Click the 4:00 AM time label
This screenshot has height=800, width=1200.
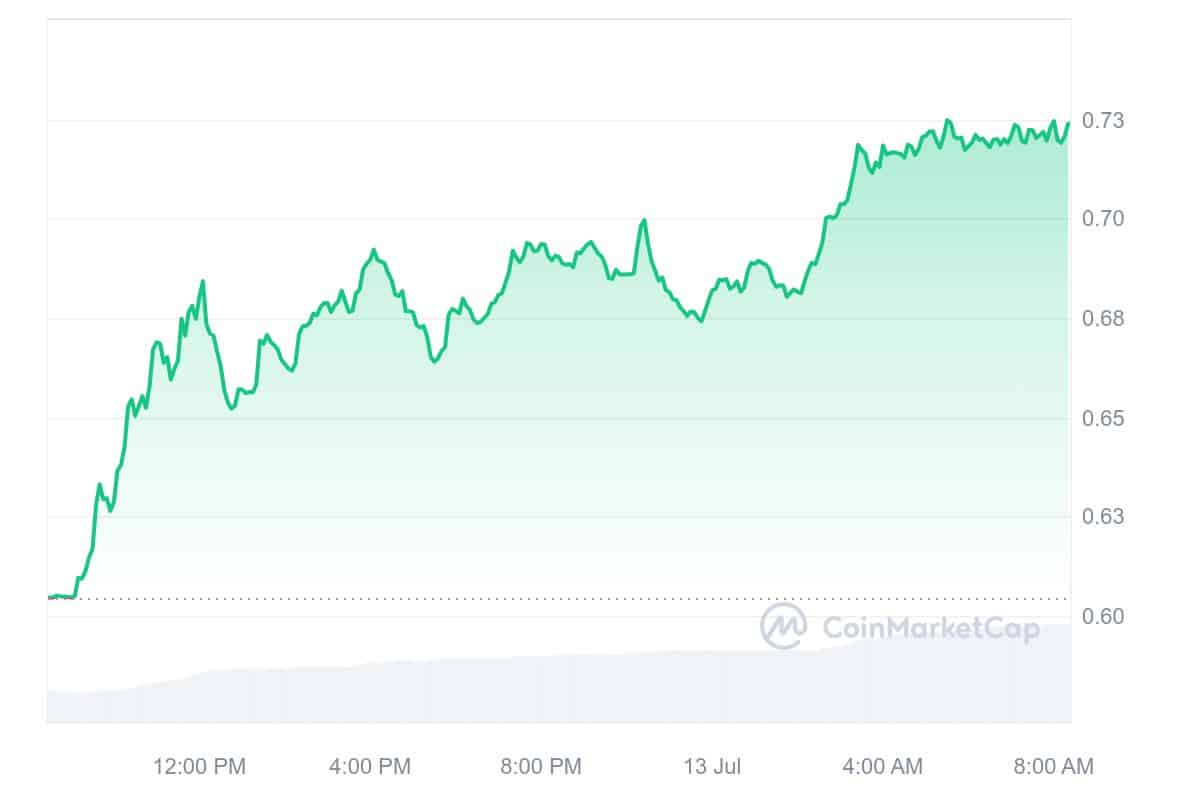[x=881, y=767]
